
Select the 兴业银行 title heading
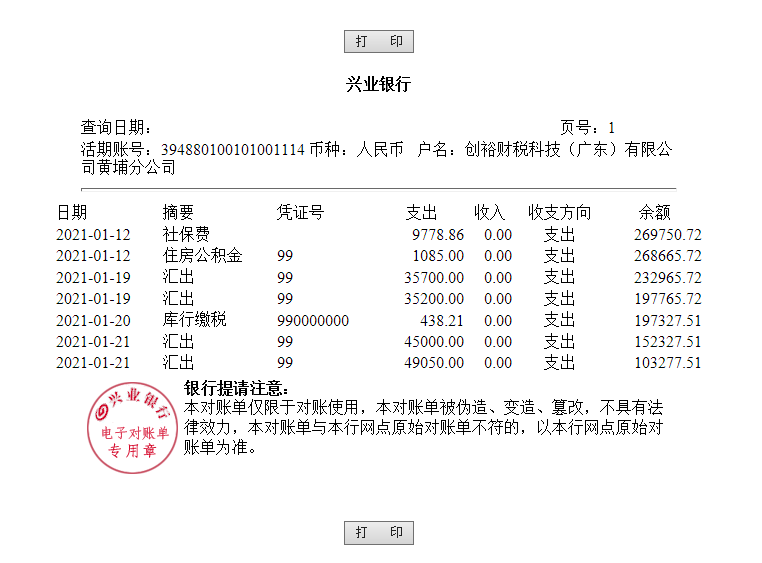pos(379,84)
